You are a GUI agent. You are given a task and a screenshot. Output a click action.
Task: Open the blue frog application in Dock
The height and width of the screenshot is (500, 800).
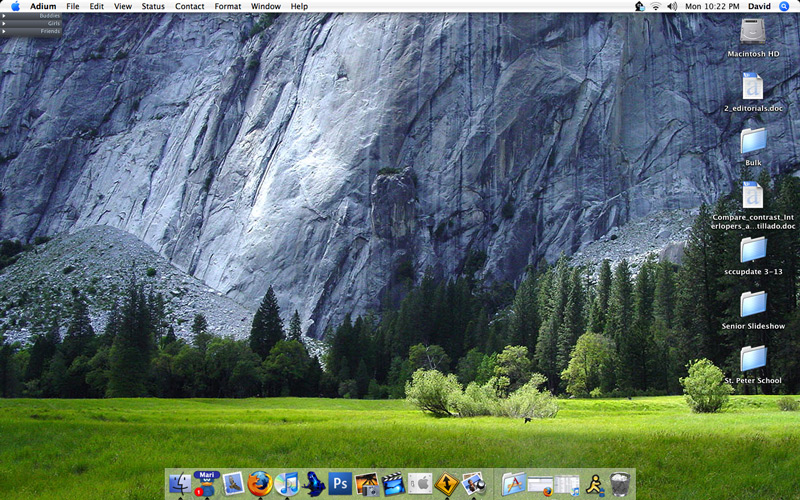(x=313, y=483)
